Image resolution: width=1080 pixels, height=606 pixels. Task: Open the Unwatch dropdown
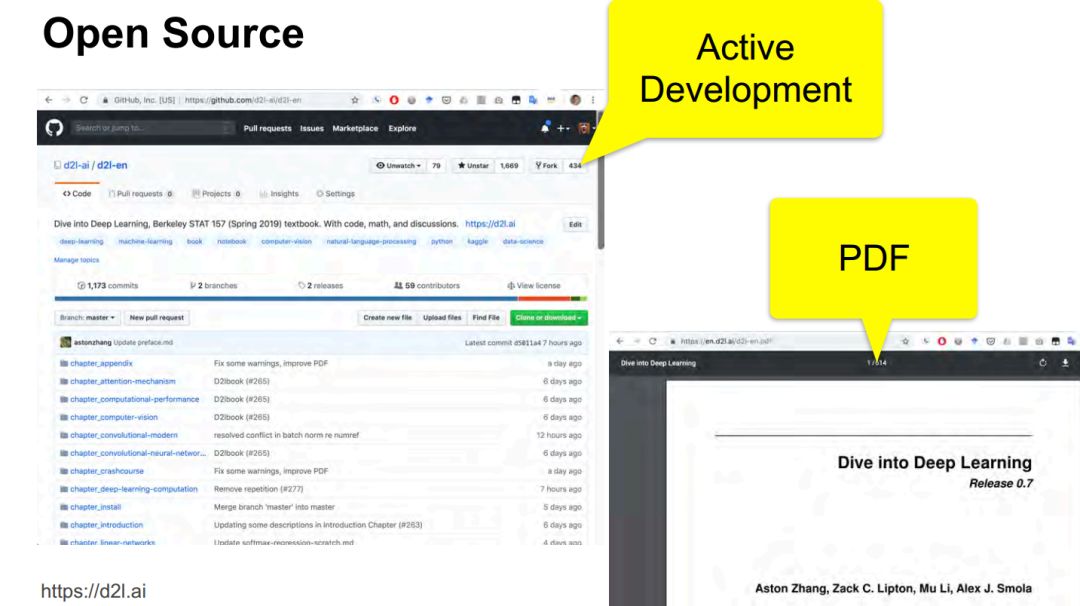(398, 165)
